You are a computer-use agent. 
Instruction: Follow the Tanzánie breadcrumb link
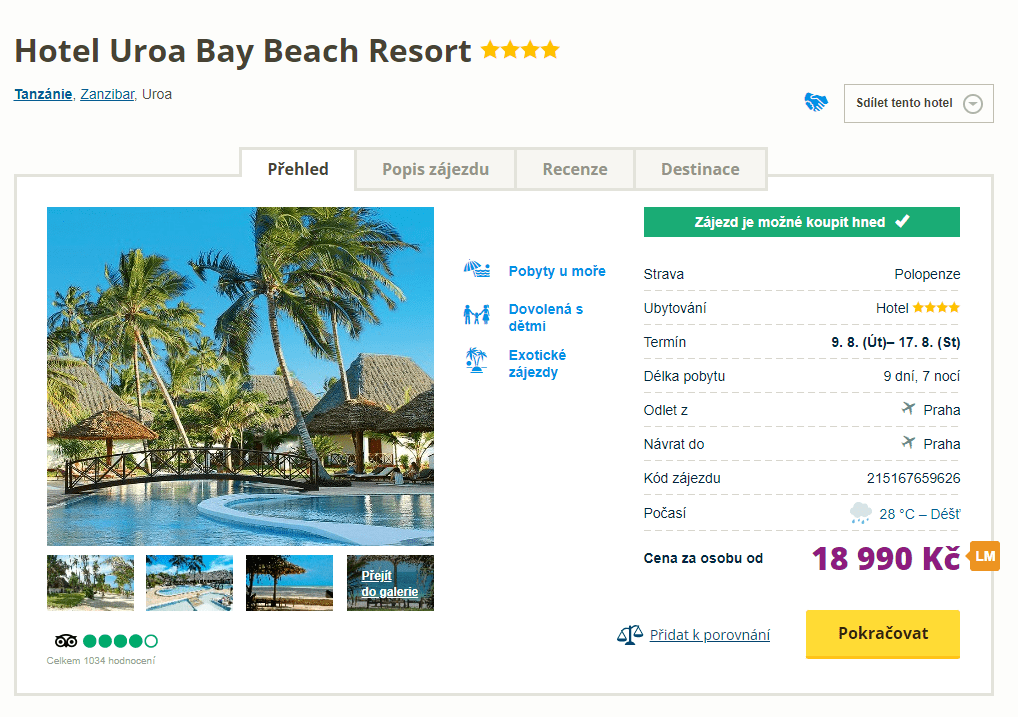[43, 95]
